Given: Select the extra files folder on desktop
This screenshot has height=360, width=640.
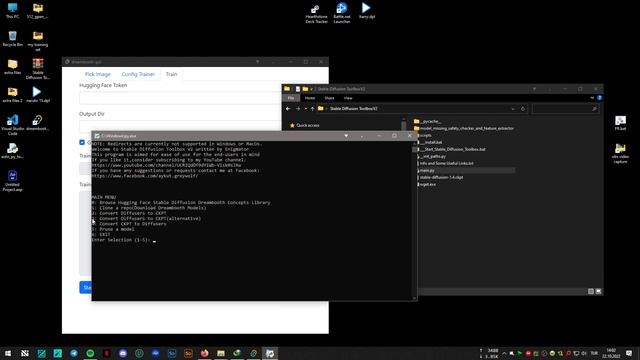Looking at the screenshot, I should coord(12,67).
